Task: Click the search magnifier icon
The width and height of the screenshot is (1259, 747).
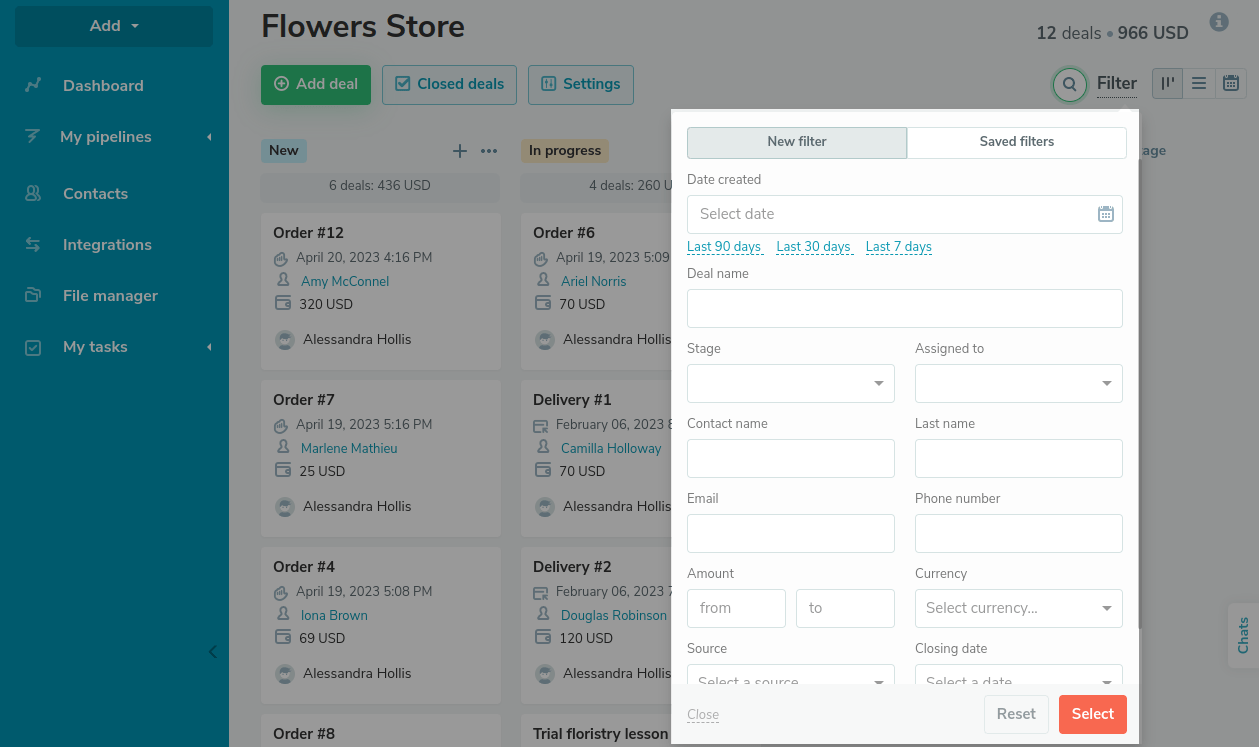Action: pos(1069,85)
